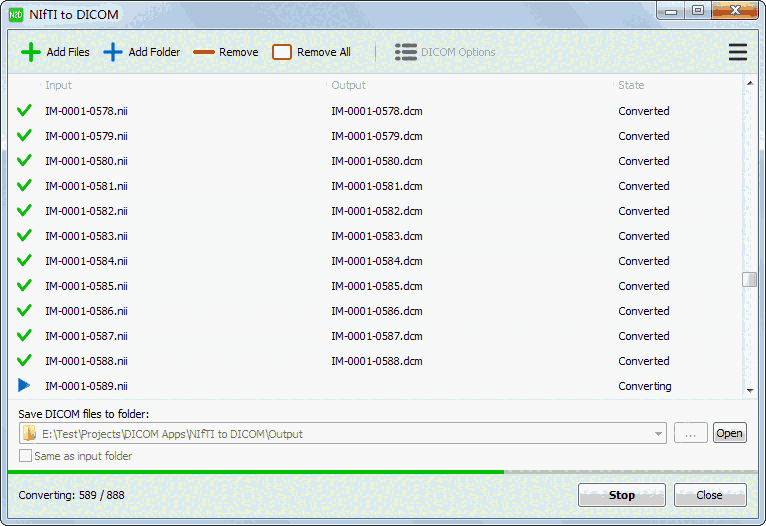The width and height of the screenshot is (766, 526).
Task: Click DICOM Options label in toolbar
Action: click(458, 52)
